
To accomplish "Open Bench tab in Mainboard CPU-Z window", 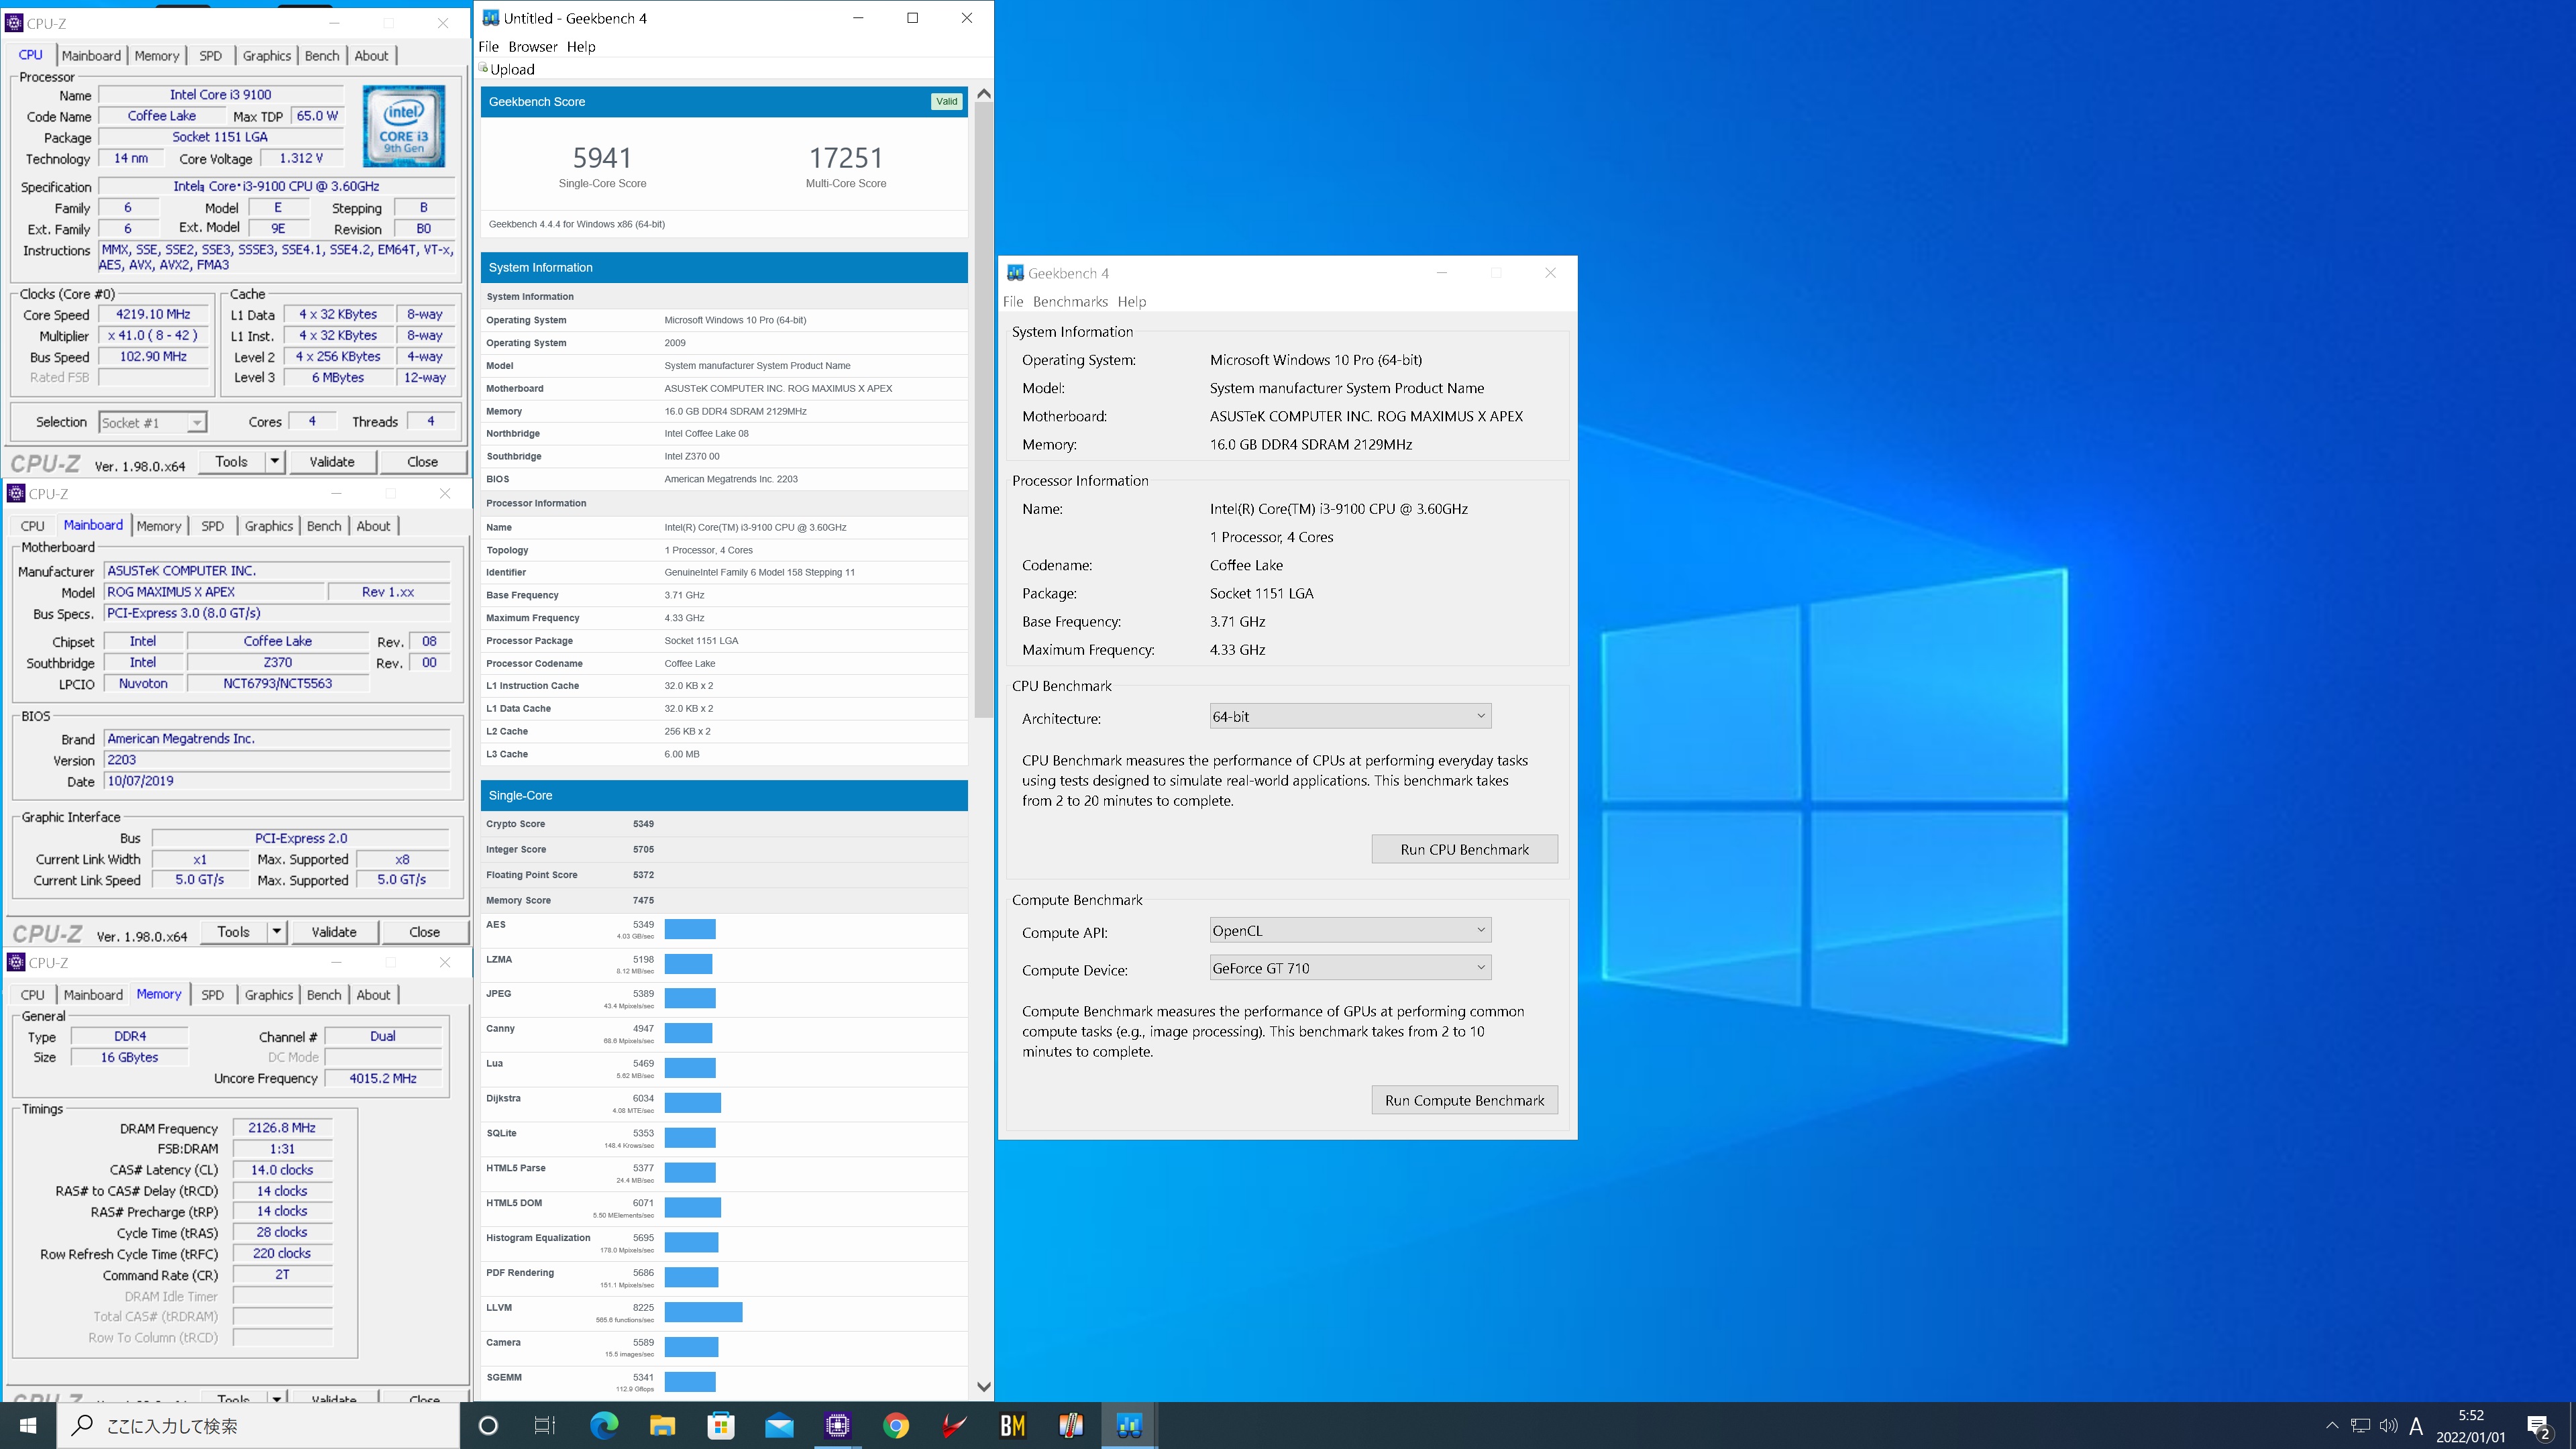I will click(324, 526).
